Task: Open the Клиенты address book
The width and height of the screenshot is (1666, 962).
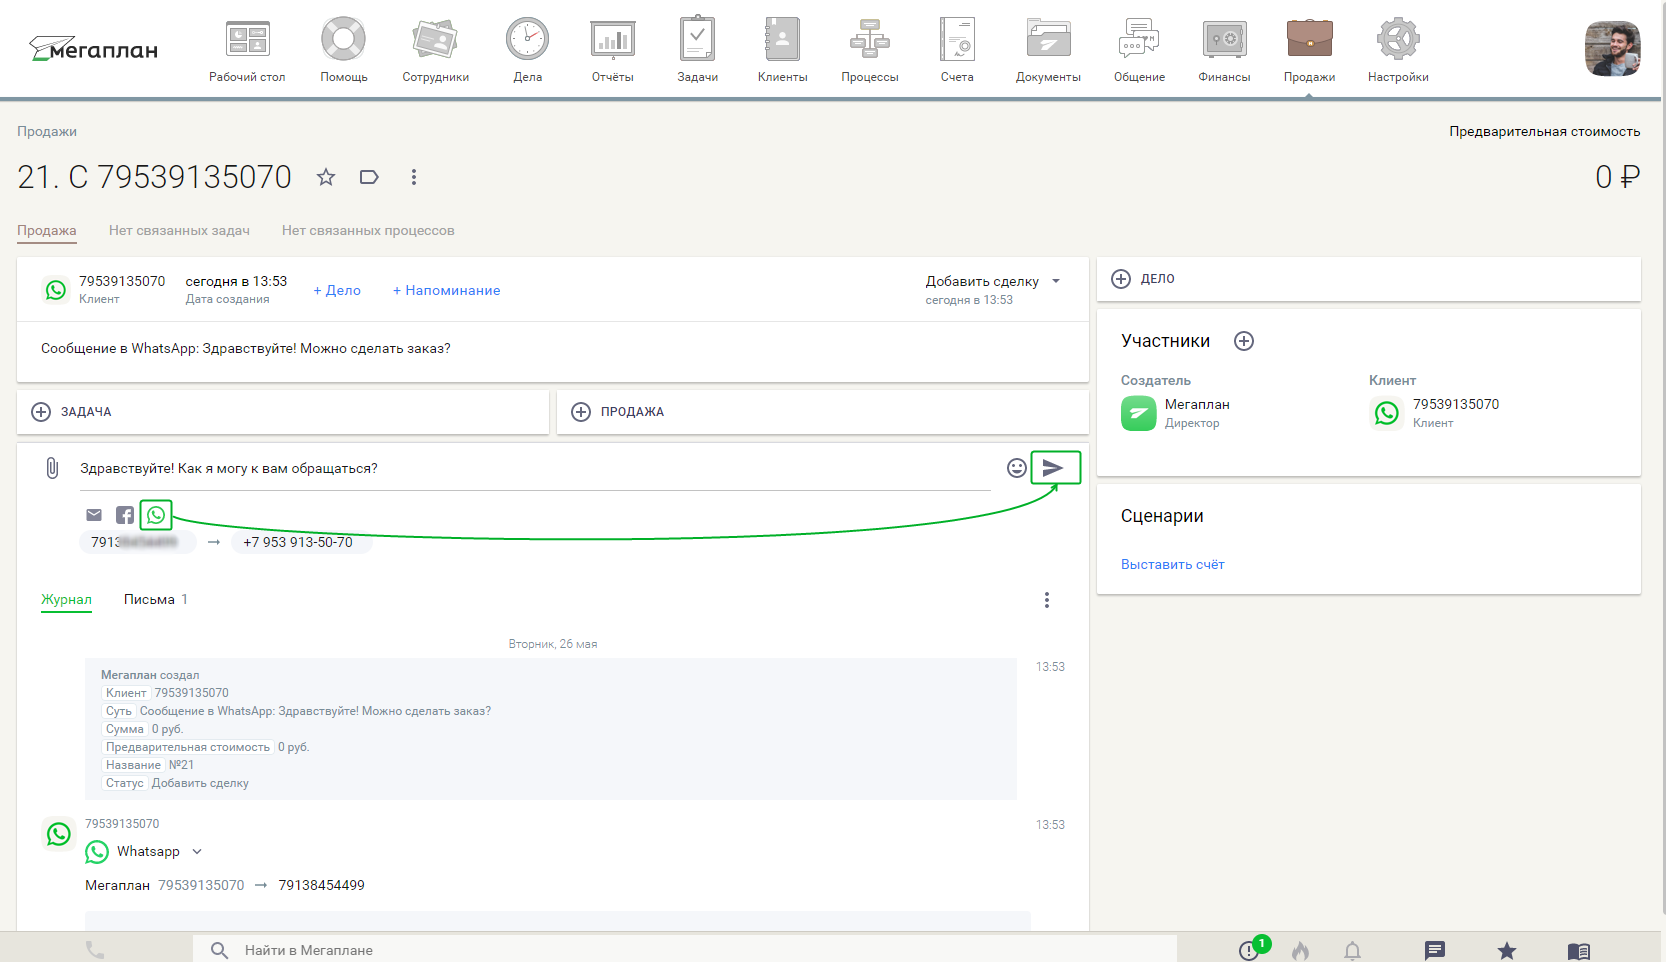Action: pos(783,51)
